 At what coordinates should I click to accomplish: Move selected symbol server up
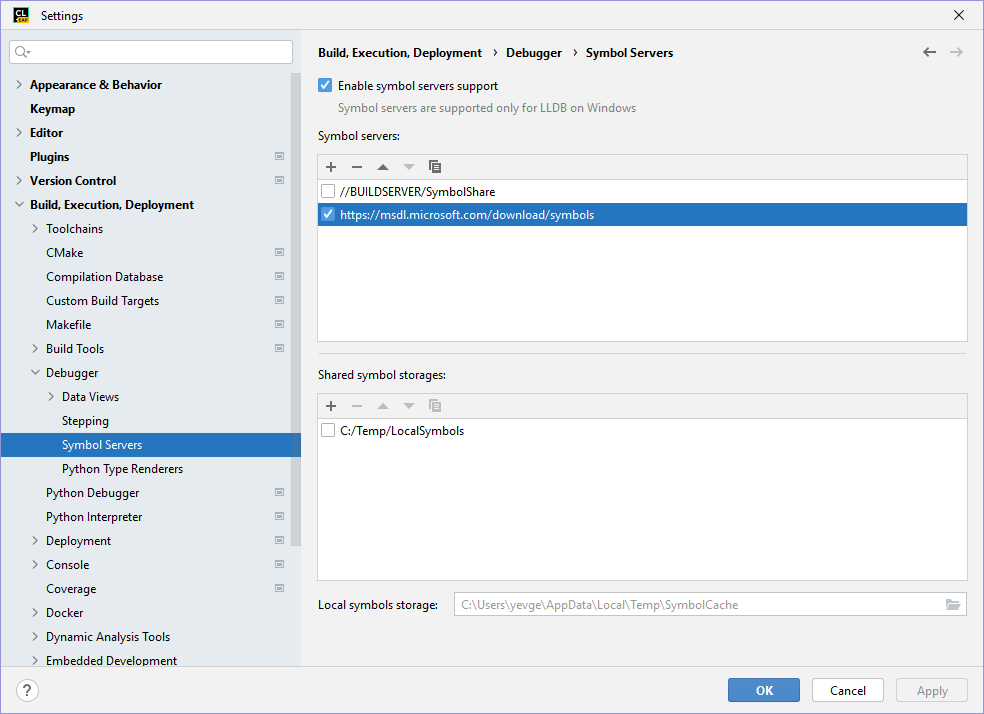point(383,167)
